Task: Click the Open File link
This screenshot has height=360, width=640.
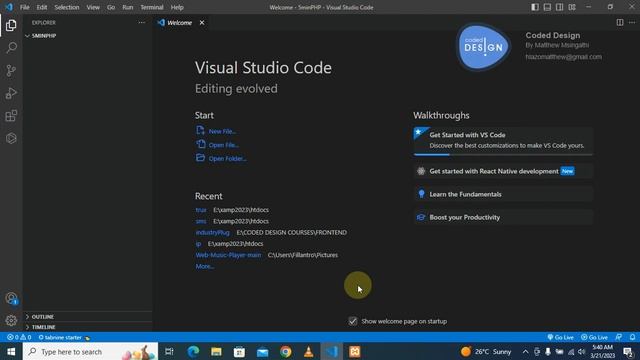Action: coord(224,145)
